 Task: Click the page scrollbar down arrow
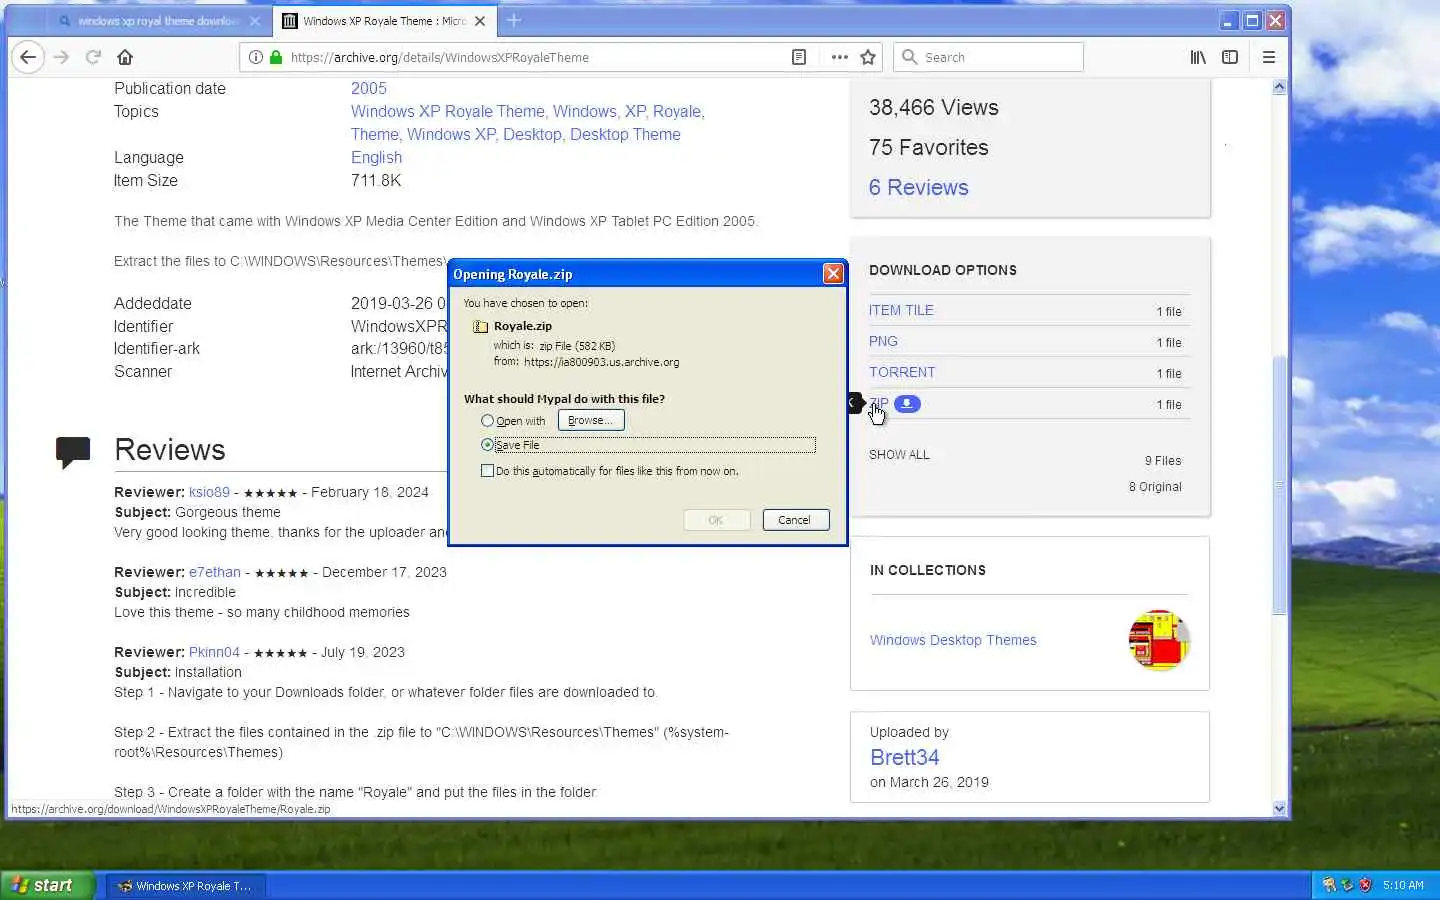tap(1279, 808)
